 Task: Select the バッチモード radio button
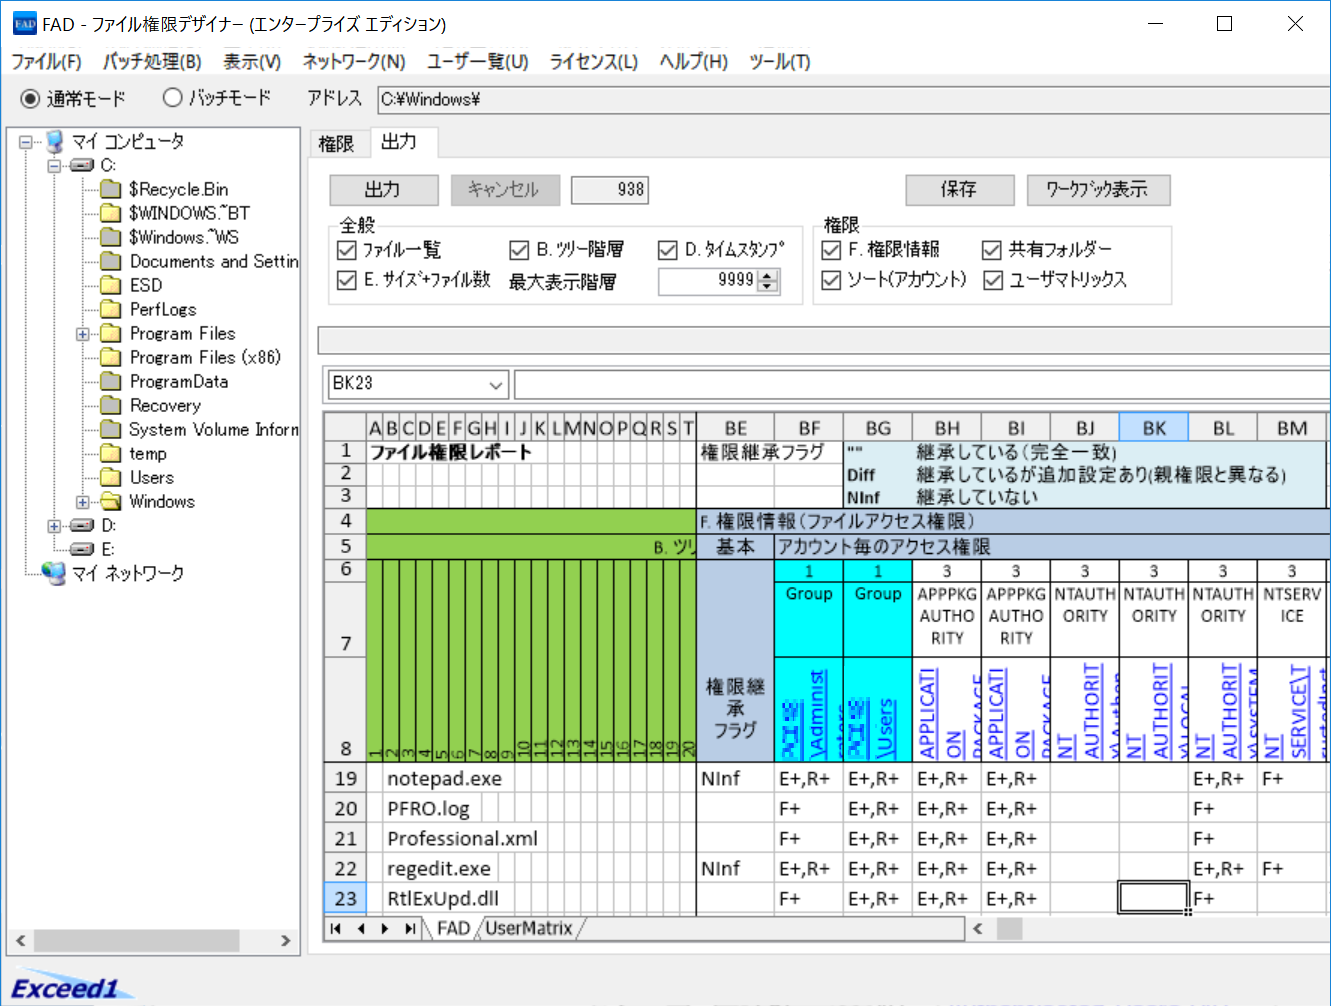click(172, 97)
